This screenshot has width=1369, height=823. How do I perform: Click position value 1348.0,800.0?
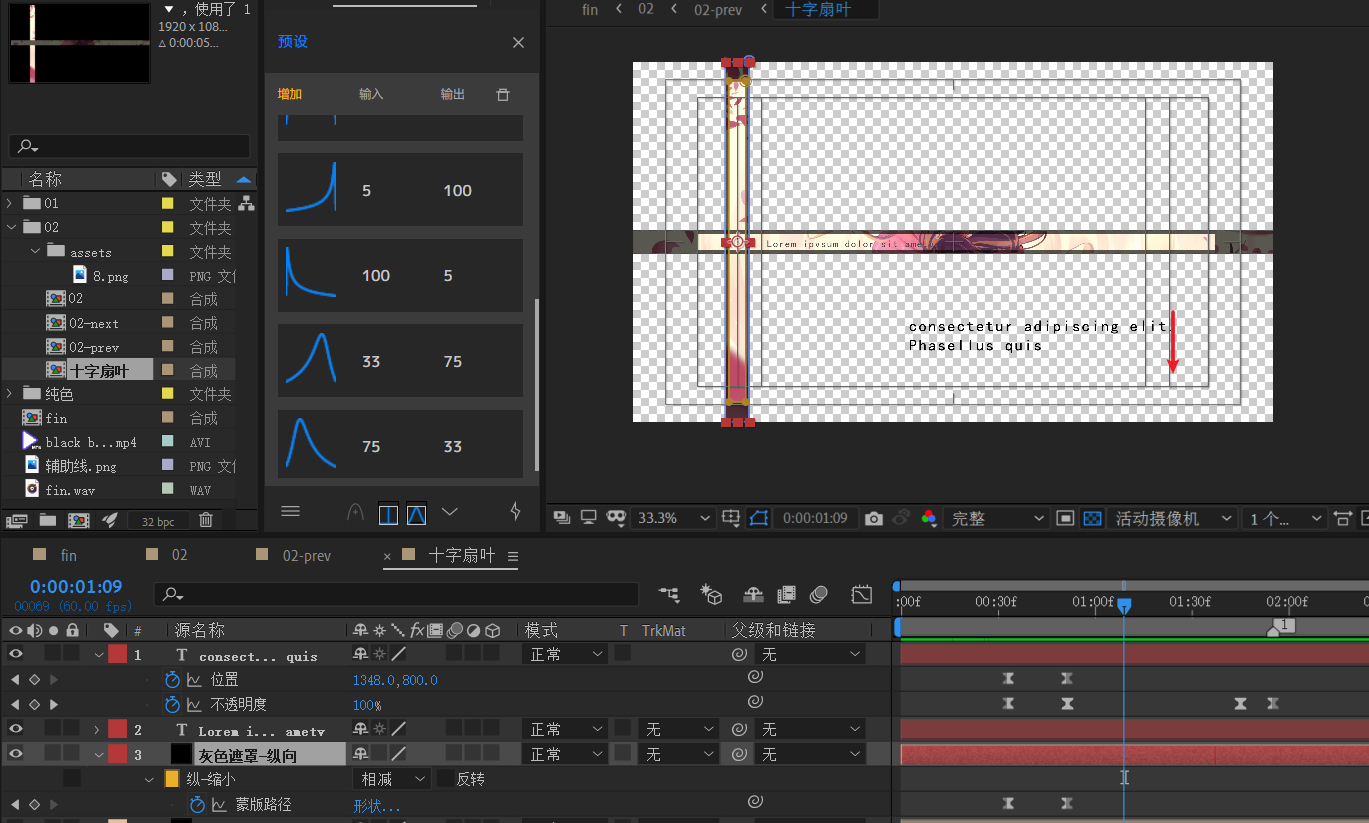pyautogui.click(x=395, y=680)
